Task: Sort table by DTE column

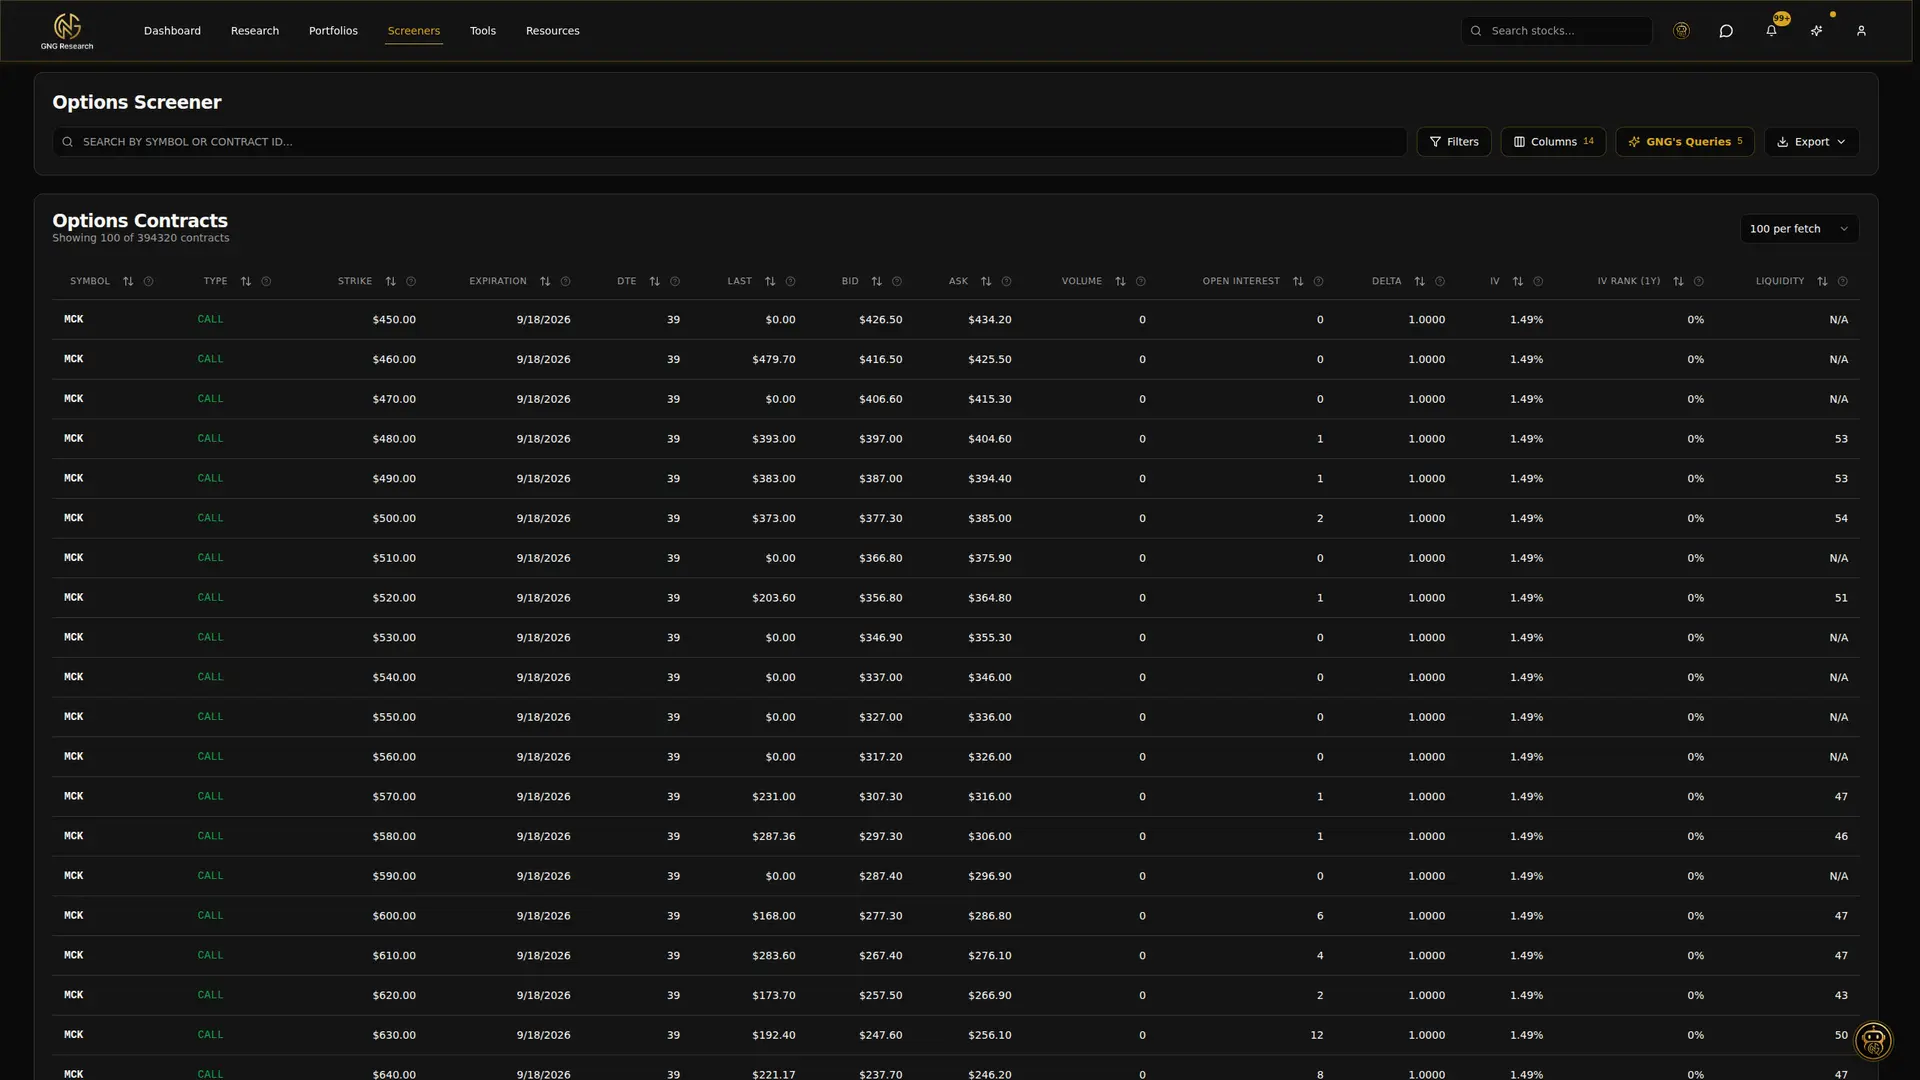Action: [655, 282]
